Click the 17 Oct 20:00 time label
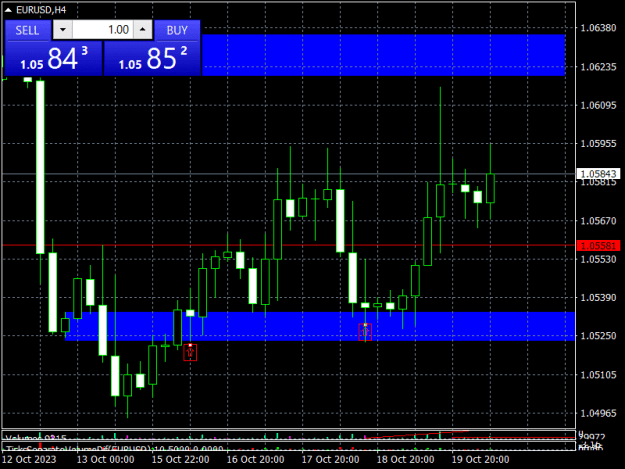625x469 pixels. [330, 459]
